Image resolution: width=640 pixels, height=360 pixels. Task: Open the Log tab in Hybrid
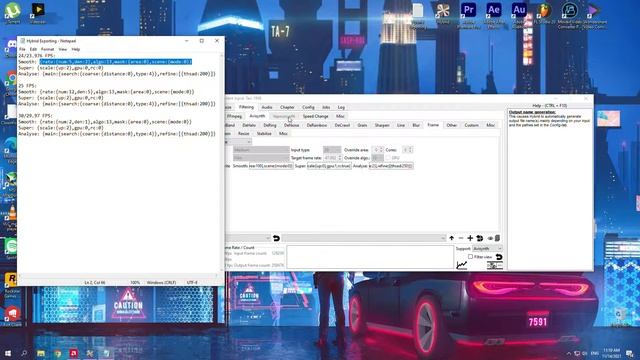coord(341,107)
